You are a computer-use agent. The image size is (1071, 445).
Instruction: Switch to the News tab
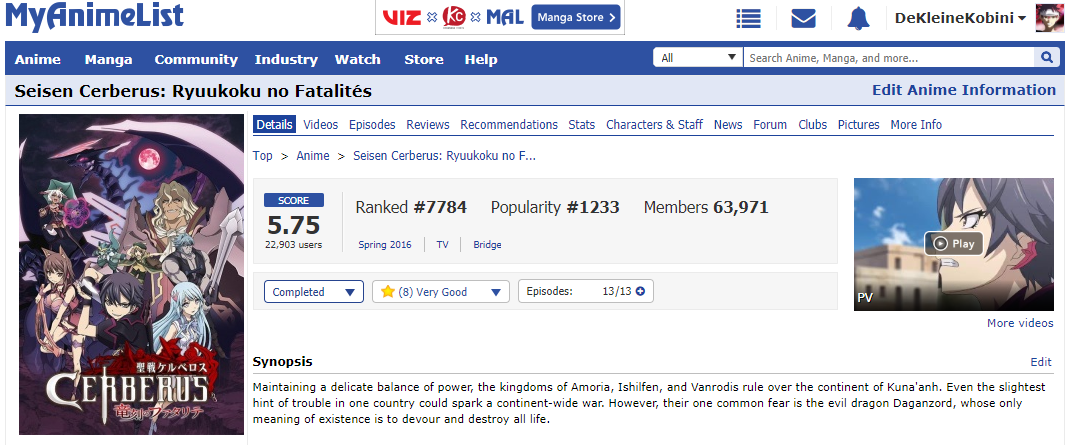728,124
